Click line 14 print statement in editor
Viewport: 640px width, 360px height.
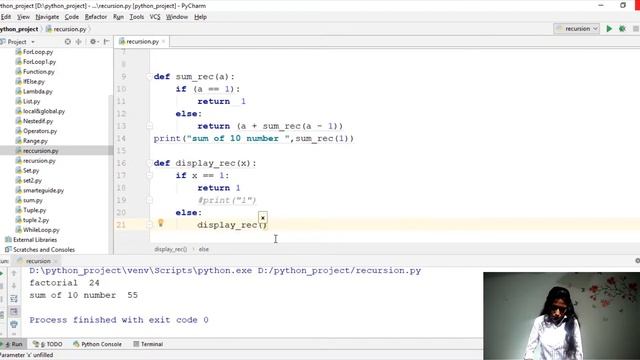pos(253,138)
